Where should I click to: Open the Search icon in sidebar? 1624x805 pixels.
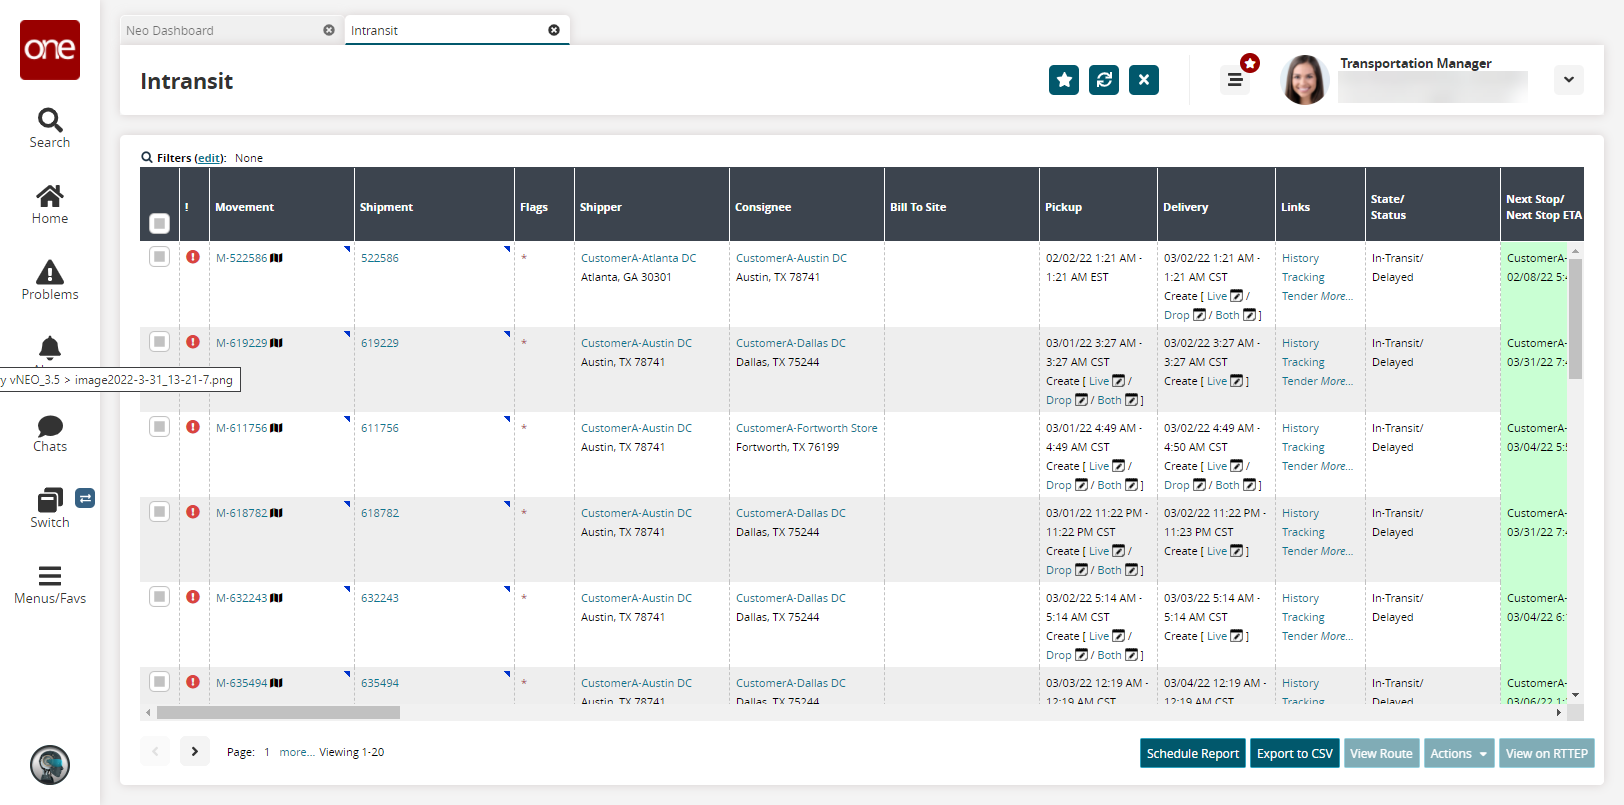pyautogui.click(x=49, y=121)
